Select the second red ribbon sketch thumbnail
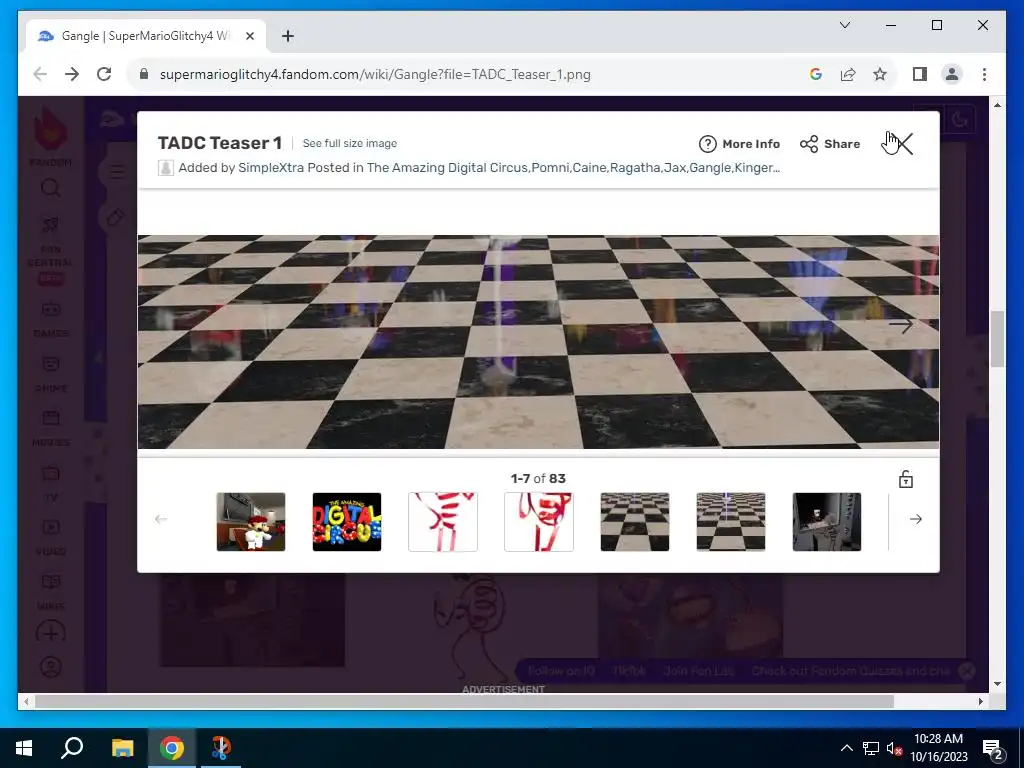Image resolution: width=1024 pixels, height=768 pixels. pyautogui.click(x=539, y=522)
